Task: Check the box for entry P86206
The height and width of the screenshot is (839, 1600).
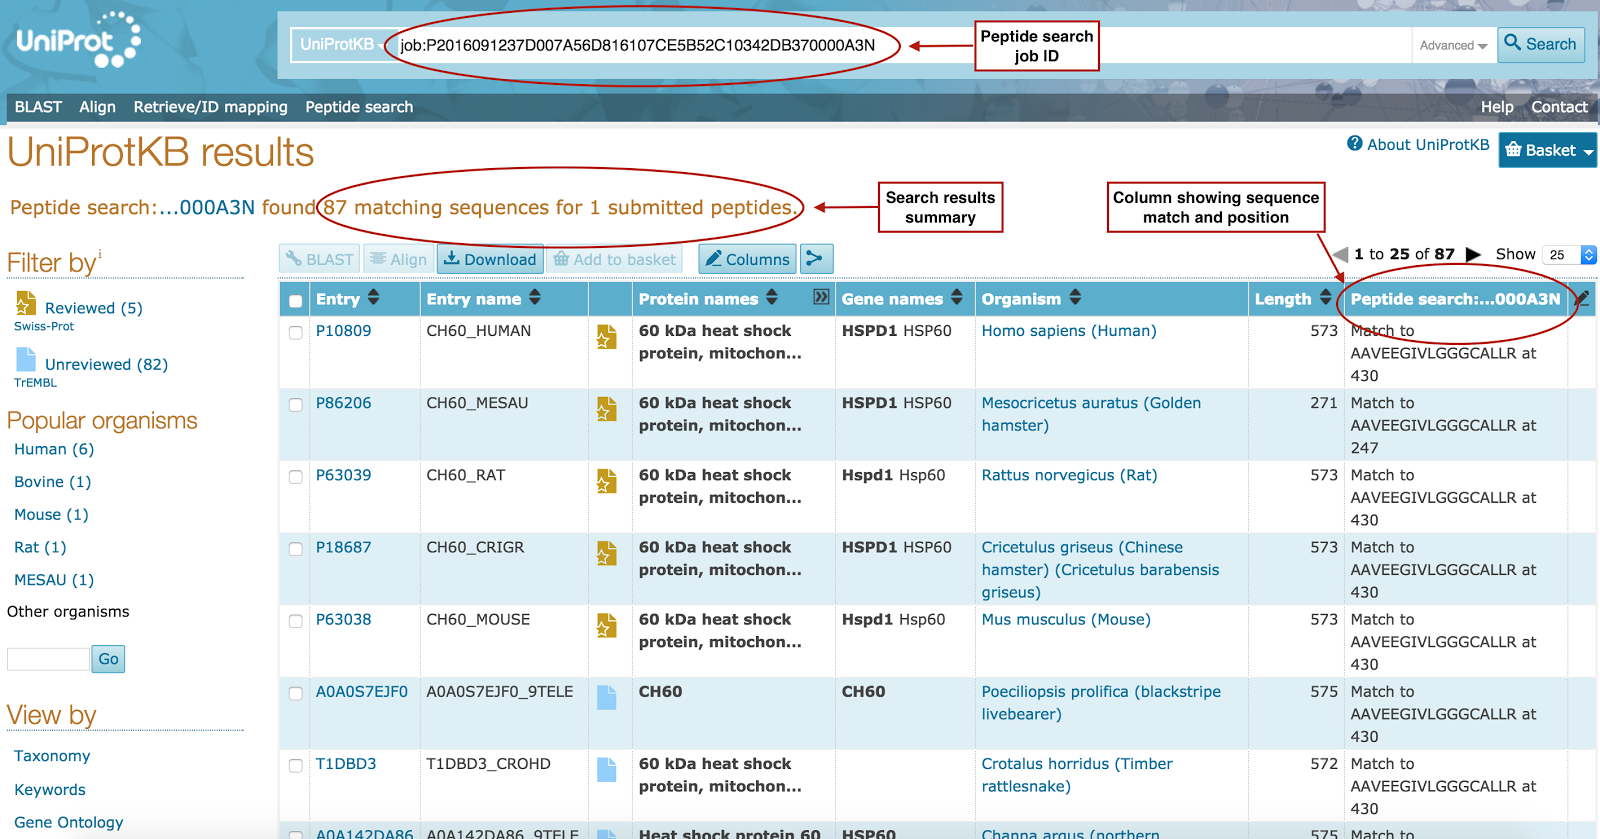Action: point(296,404)
